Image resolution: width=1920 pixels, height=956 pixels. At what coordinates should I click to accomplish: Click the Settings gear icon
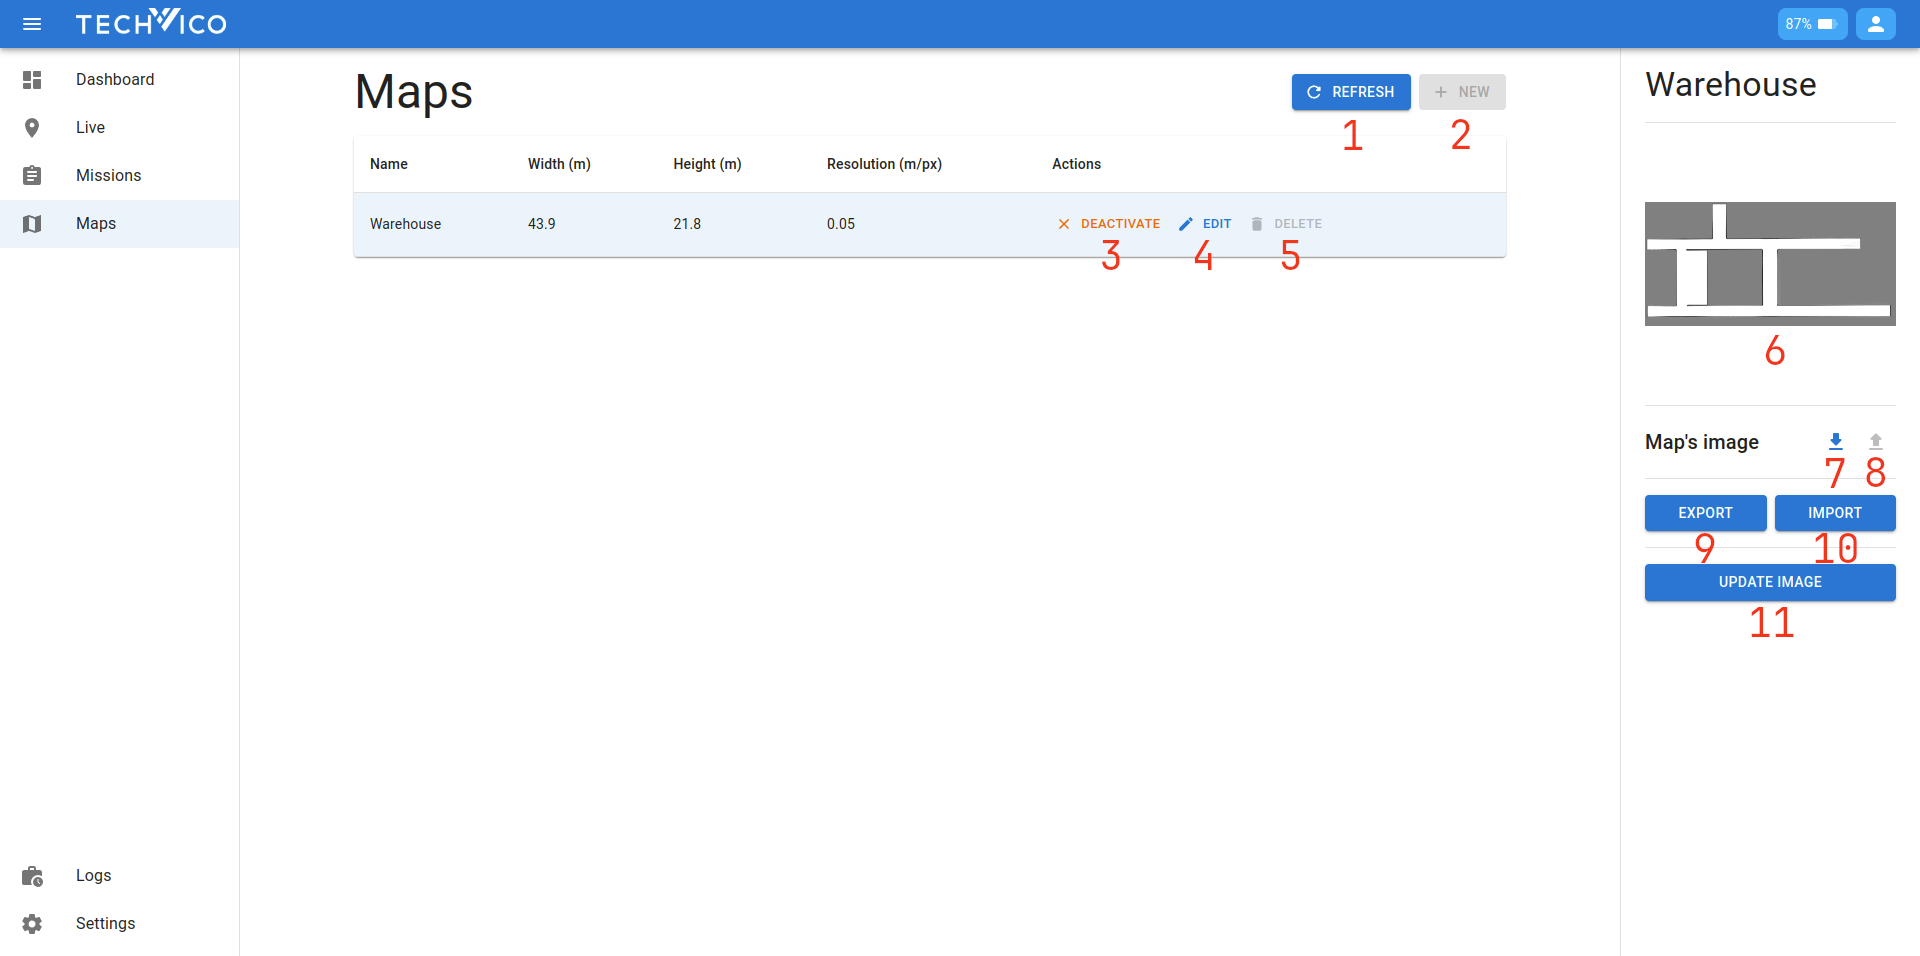32,924
